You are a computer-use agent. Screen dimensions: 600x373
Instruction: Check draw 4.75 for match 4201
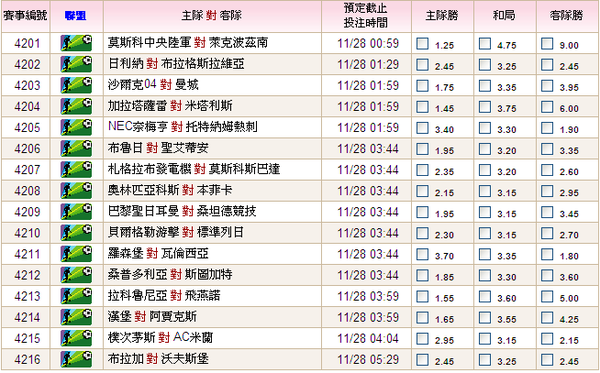(x=485, y=44)
